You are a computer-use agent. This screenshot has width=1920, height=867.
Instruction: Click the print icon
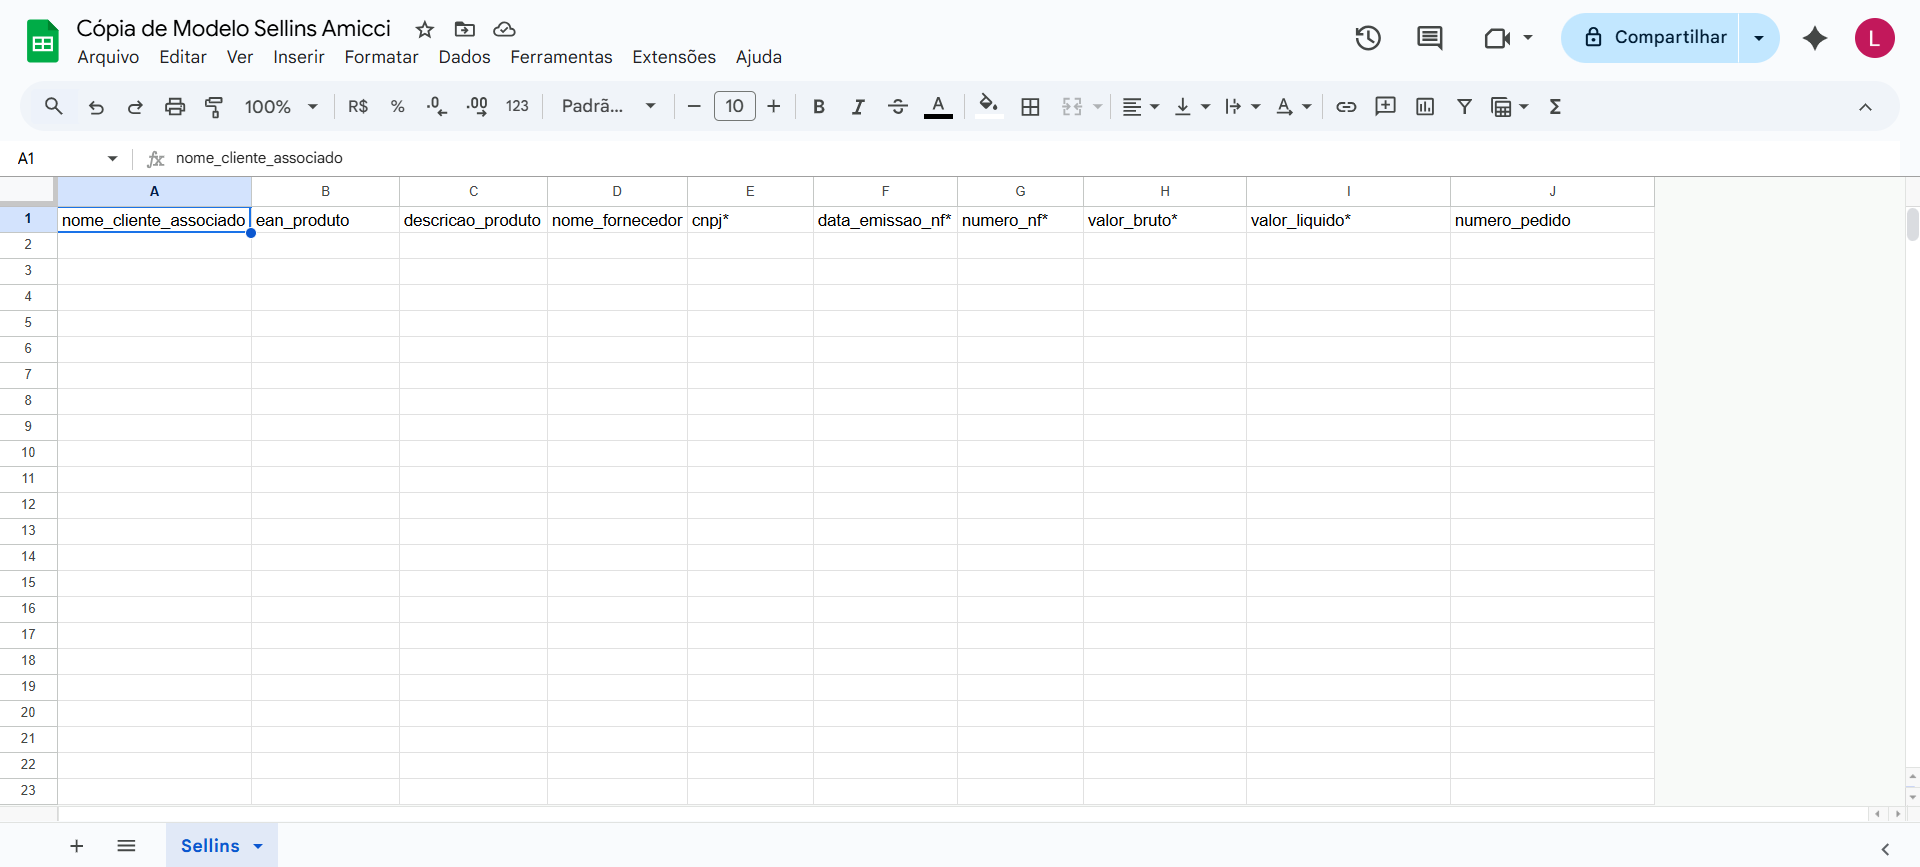[x=175, y=107]
